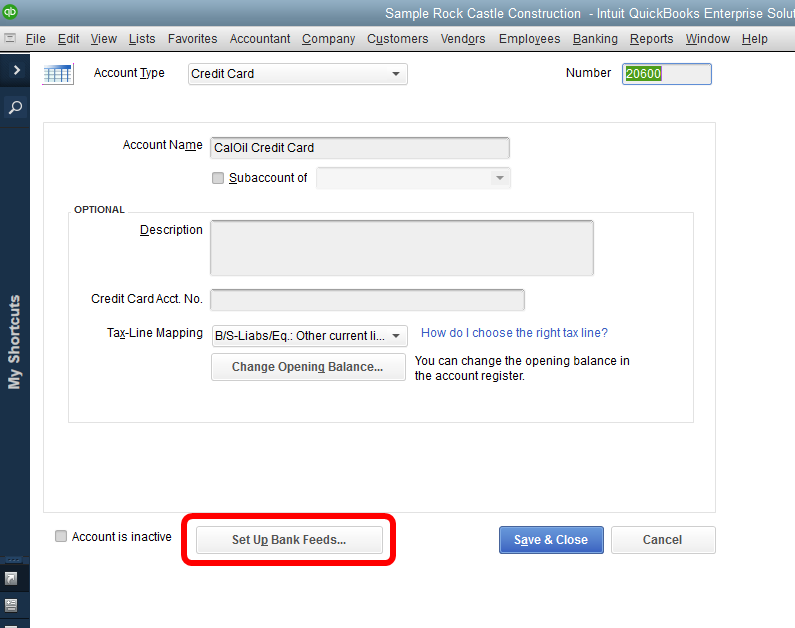Image resolution: width=795 pixels, height=628 pixels.
Task: Open the View menu
Action: point(104,39)
